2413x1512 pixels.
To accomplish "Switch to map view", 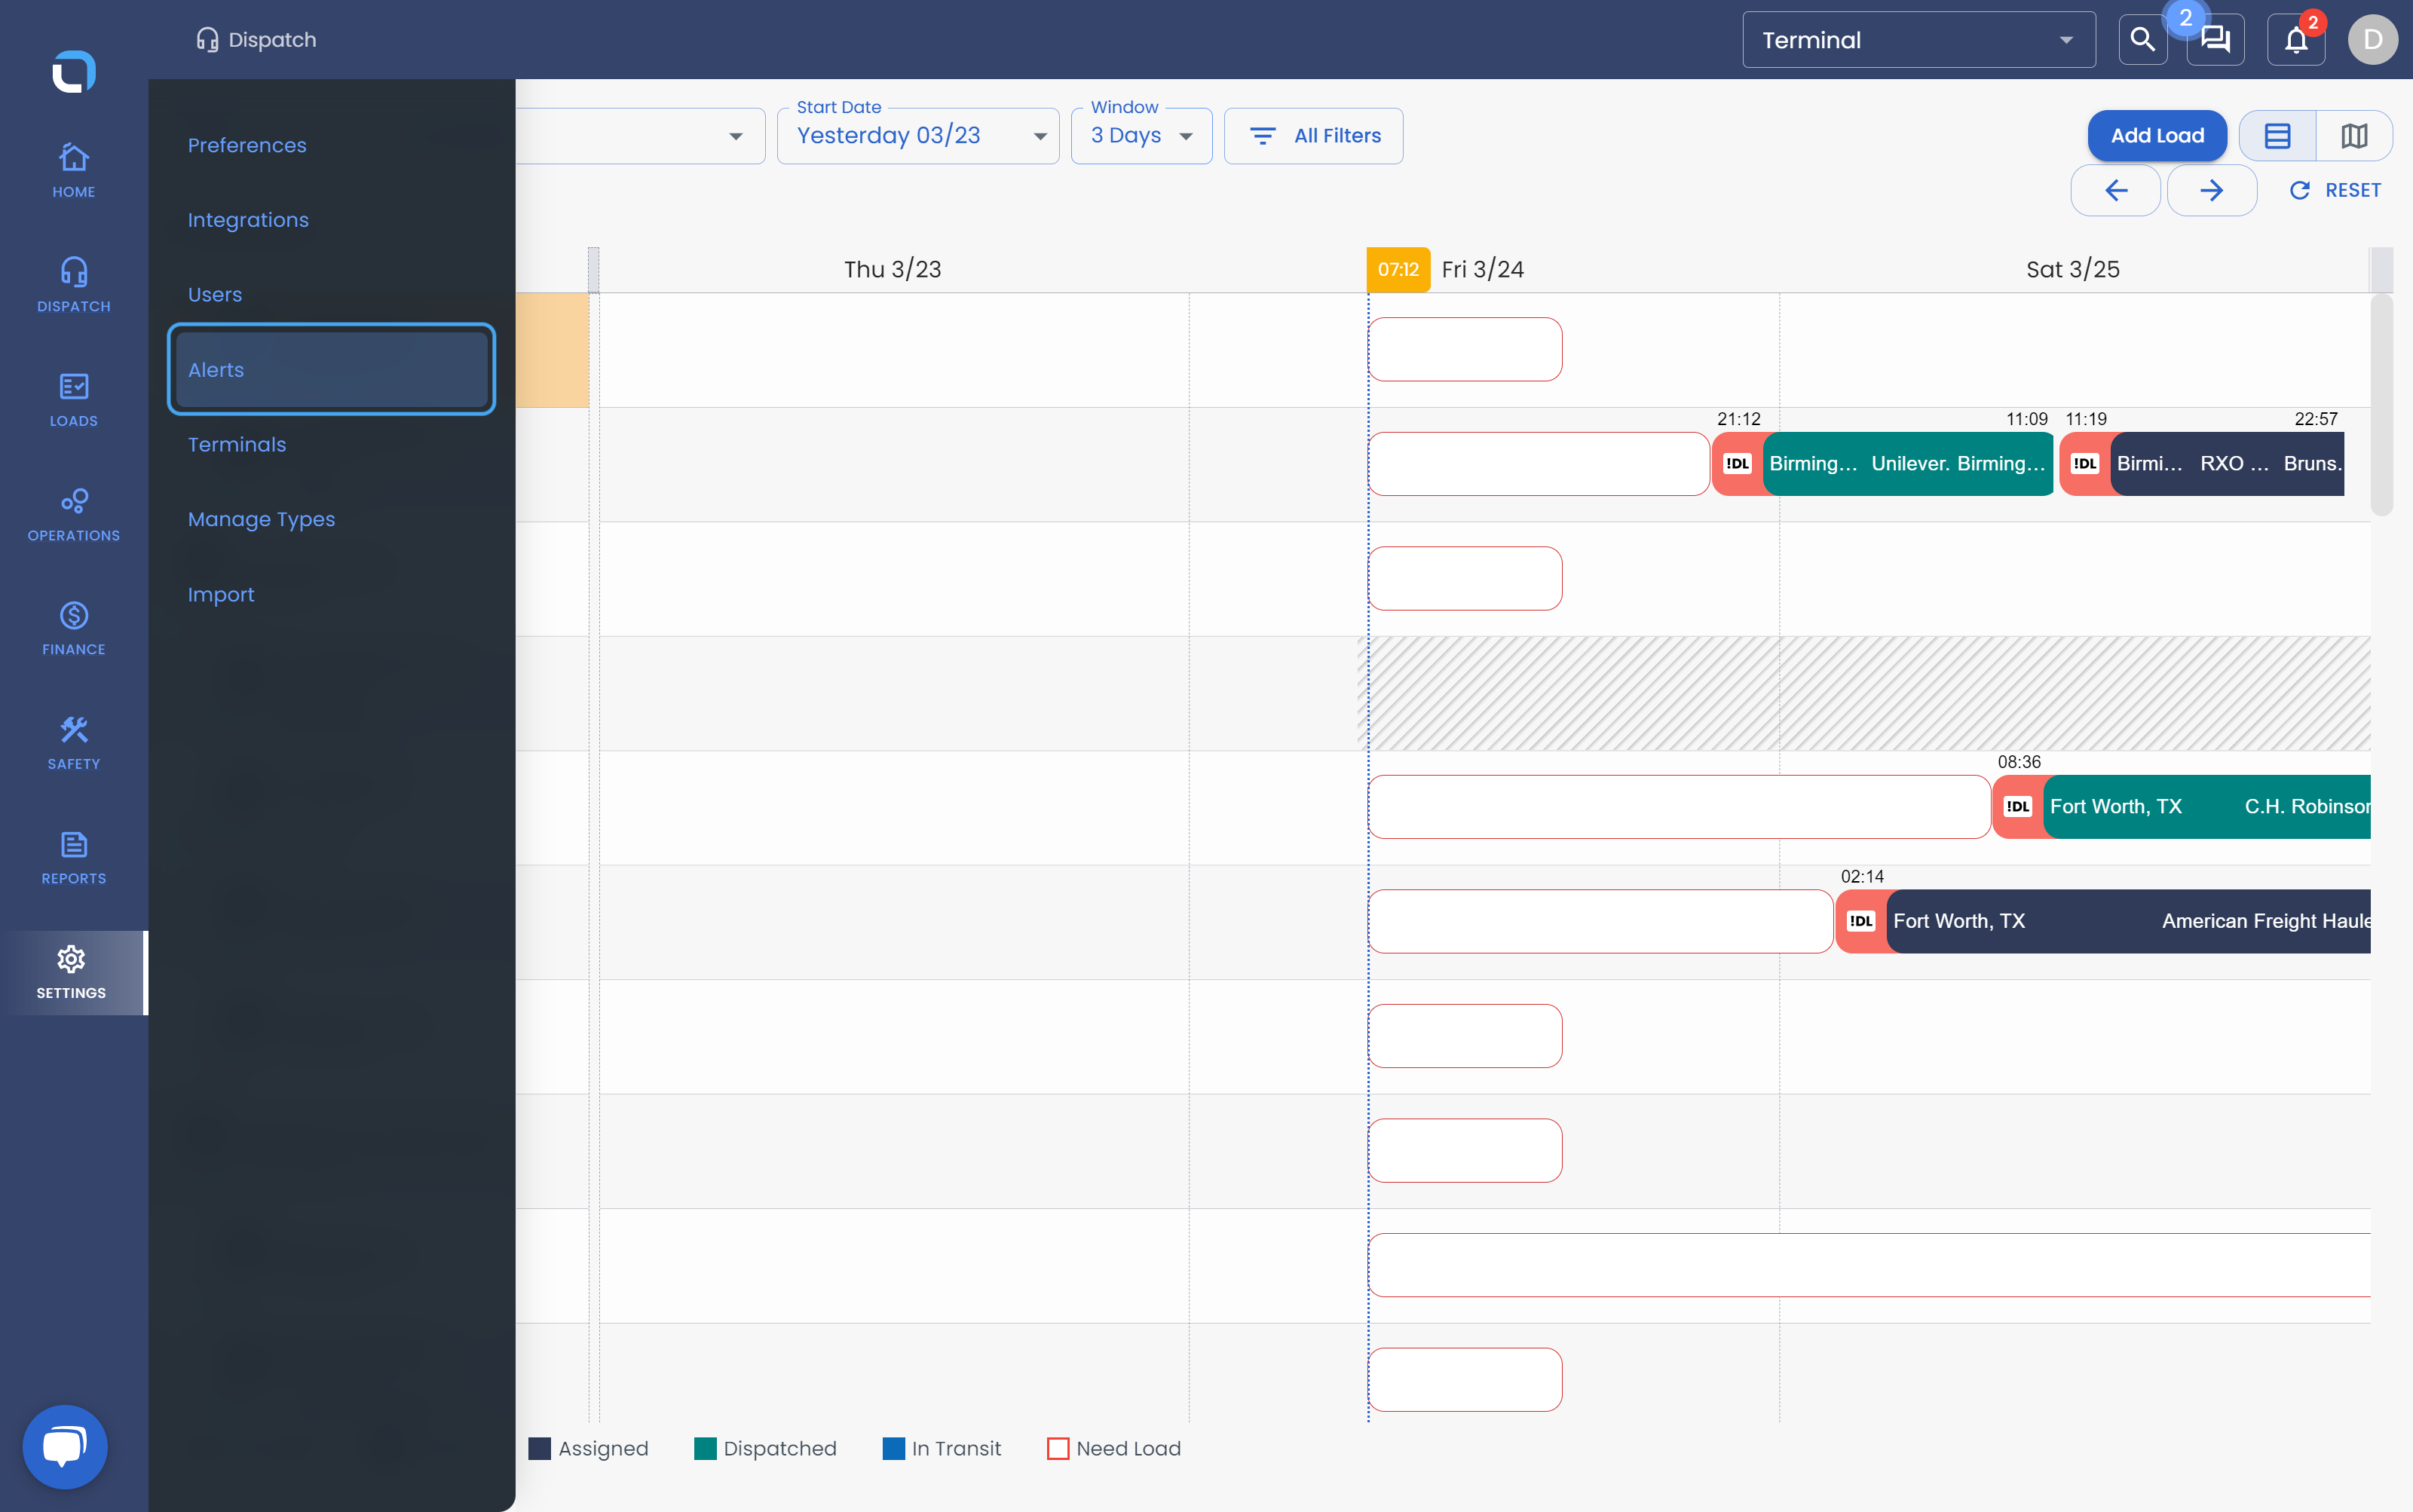I will [2354, 136].
